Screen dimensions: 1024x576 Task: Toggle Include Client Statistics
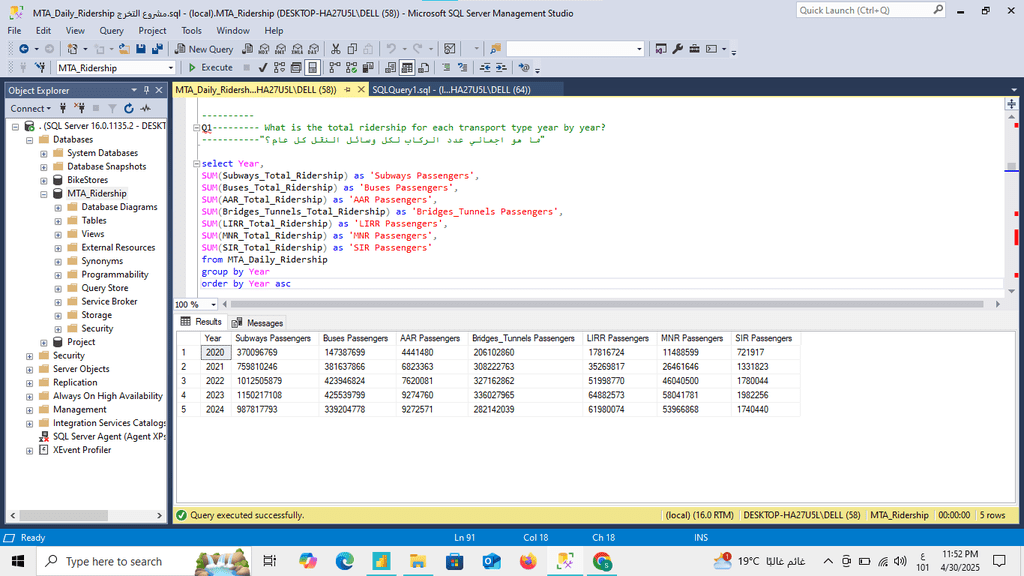pos(368,68)
